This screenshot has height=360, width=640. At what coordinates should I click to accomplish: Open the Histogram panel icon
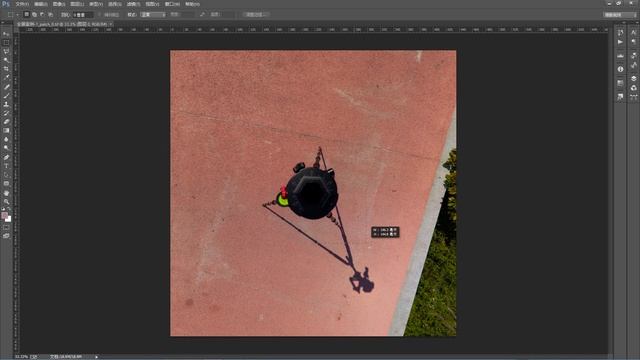pyautogui.click(x=620, y=56)
